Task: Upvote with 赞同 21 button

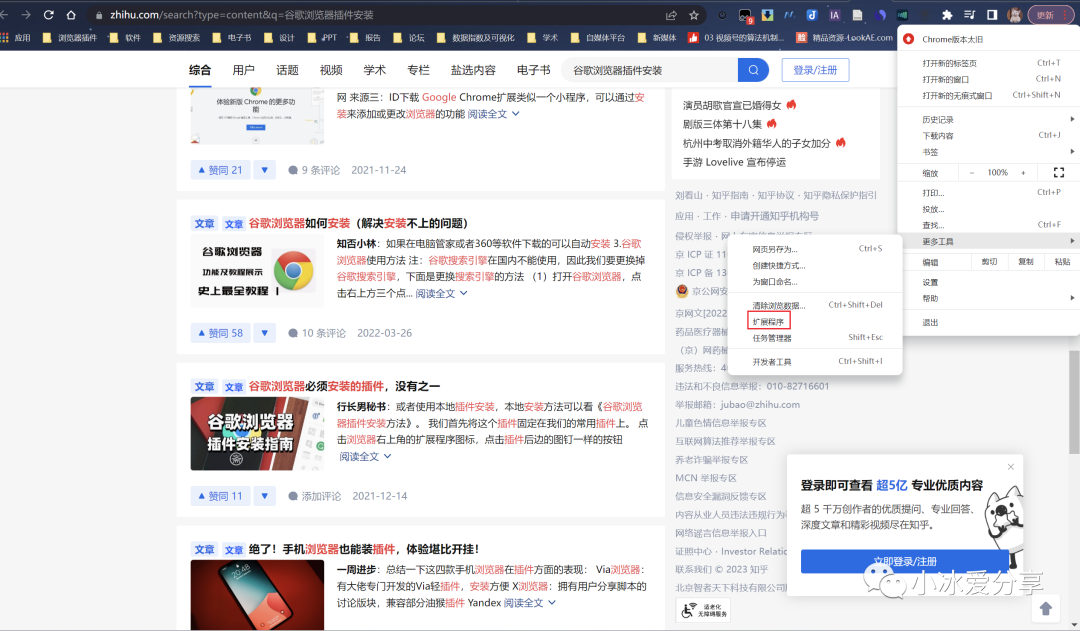Action: pos(220,169)
